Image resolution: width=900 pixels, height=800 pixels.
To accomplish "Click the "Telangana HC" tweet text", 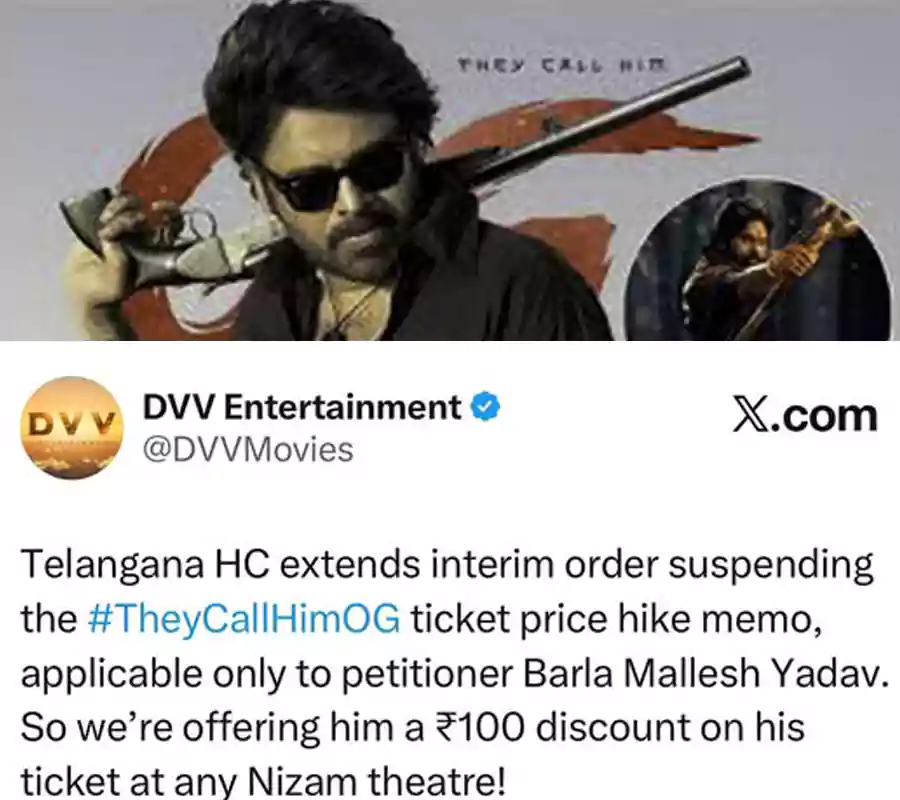I will click(145, 565).
